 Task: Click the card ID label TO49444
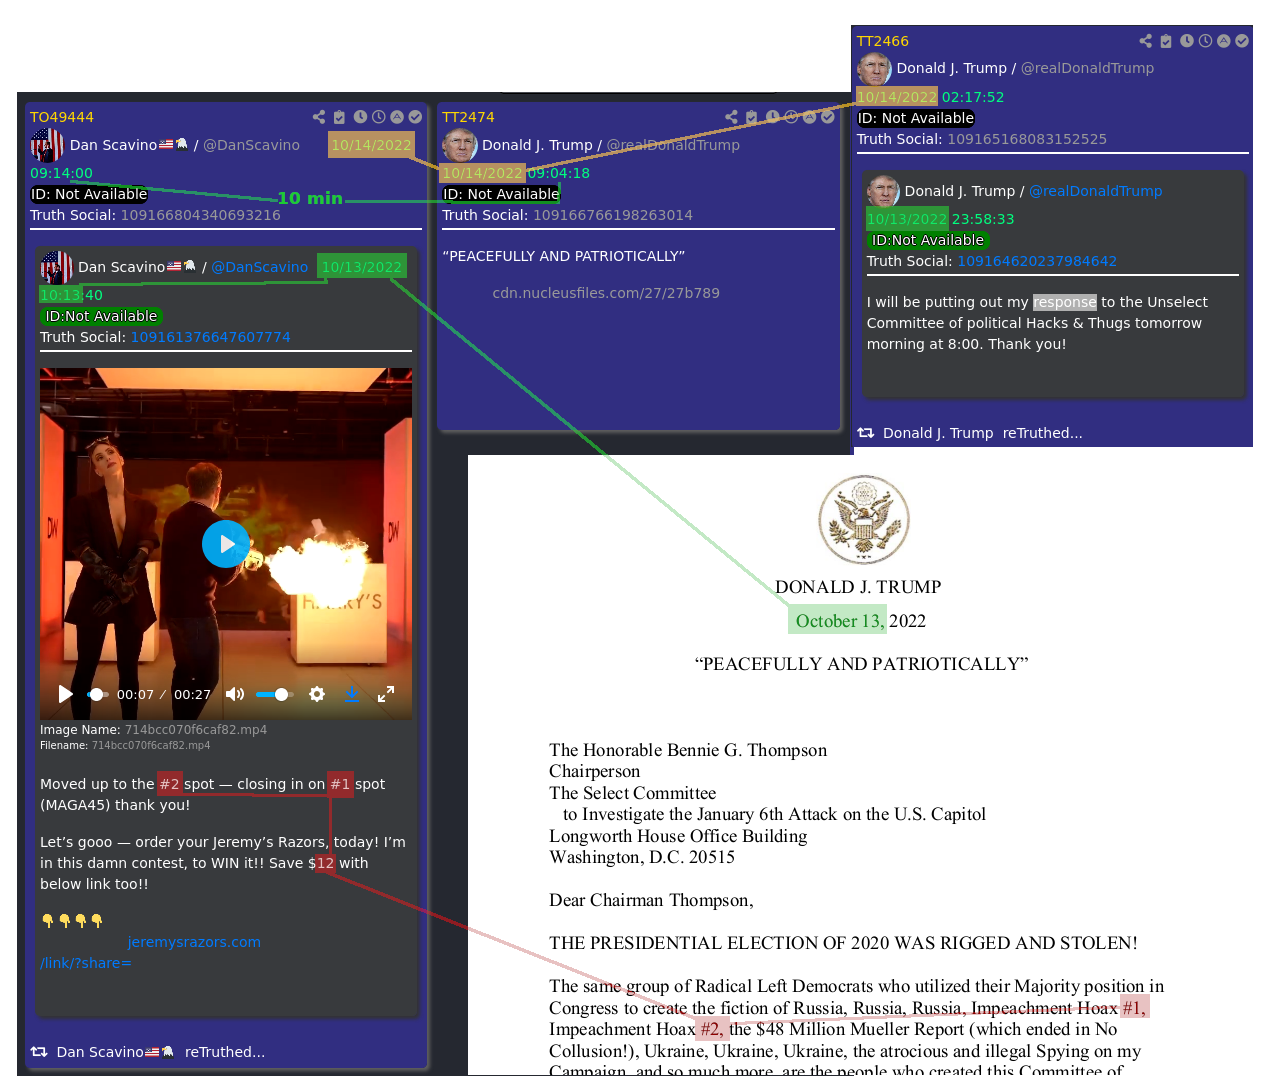pyautogui.click(x=62, y=117)
